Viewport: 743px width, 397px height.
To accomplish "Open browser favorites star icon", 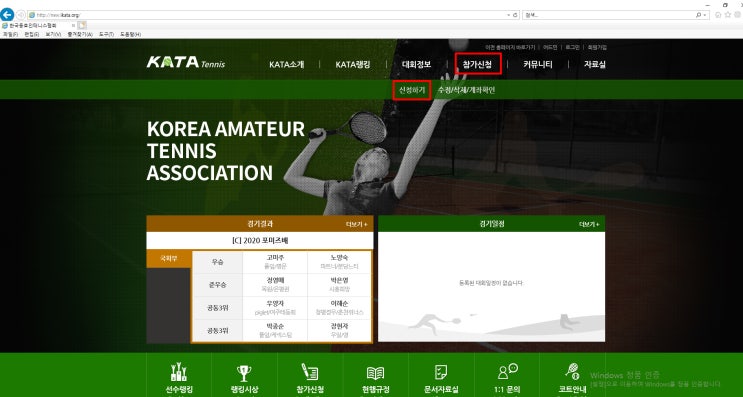I will pos(728,15).
